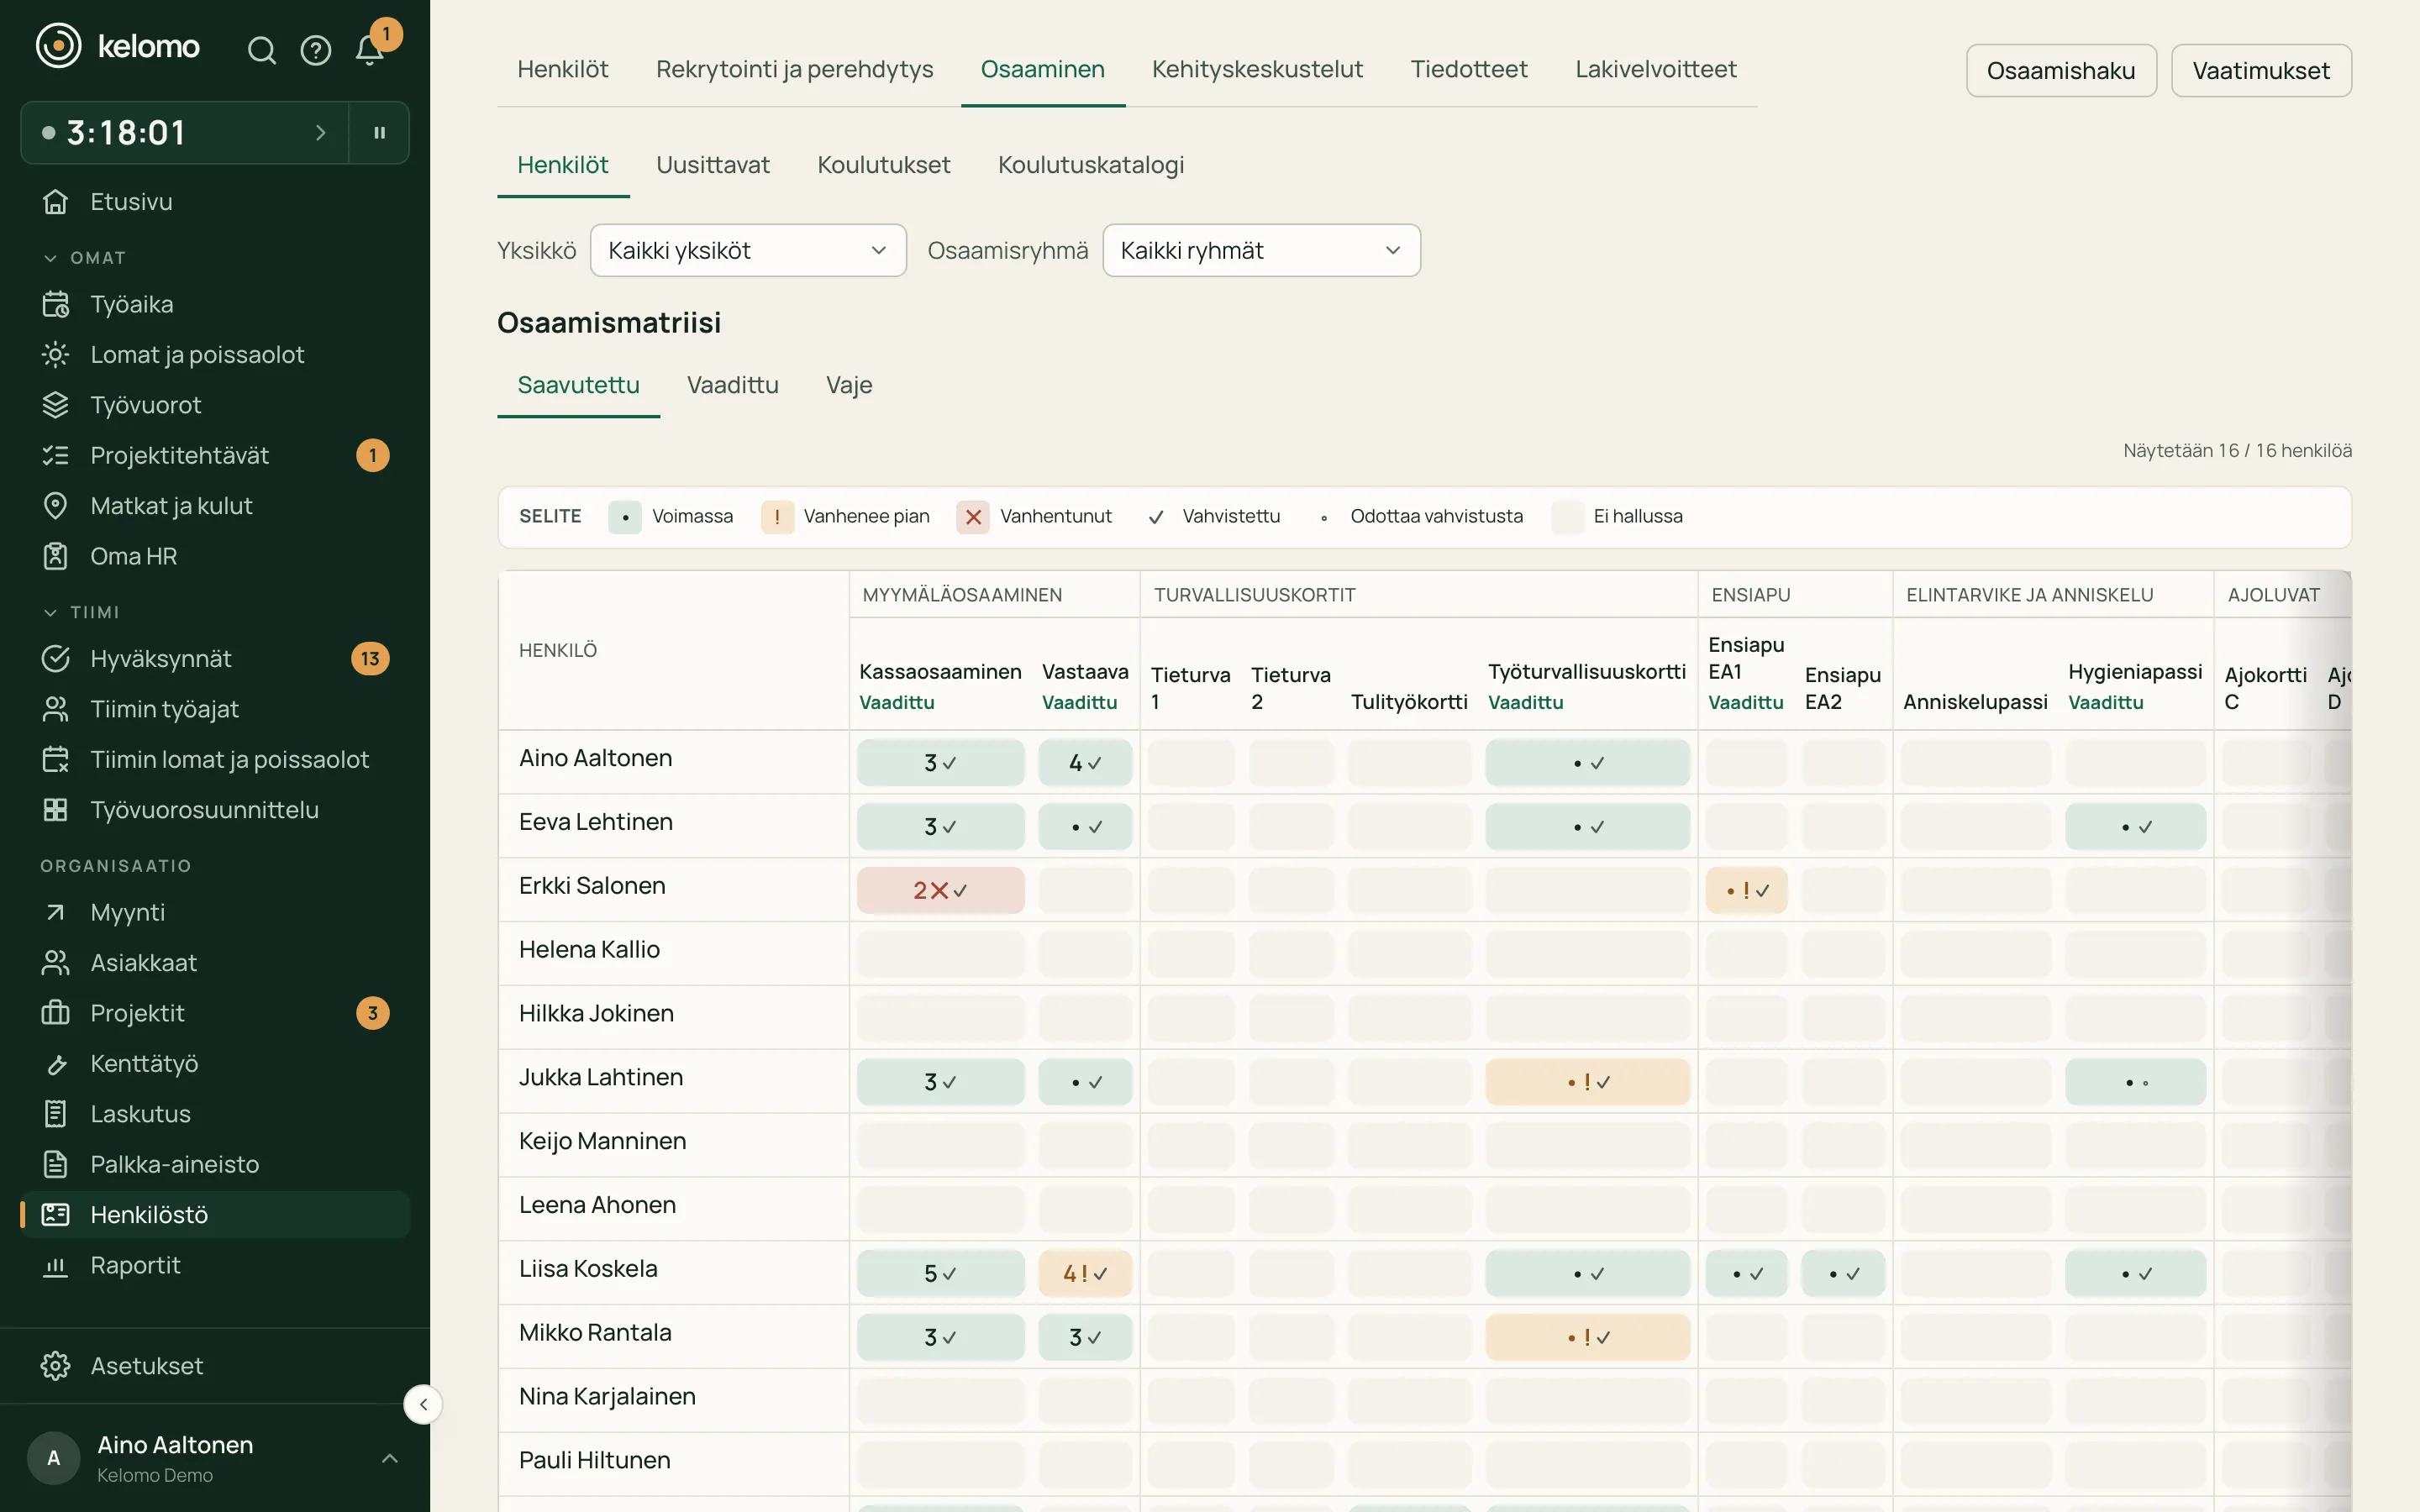Open Työvuorot layers icon
Screen dimensions: 2420x1512
tap(56, 405)
